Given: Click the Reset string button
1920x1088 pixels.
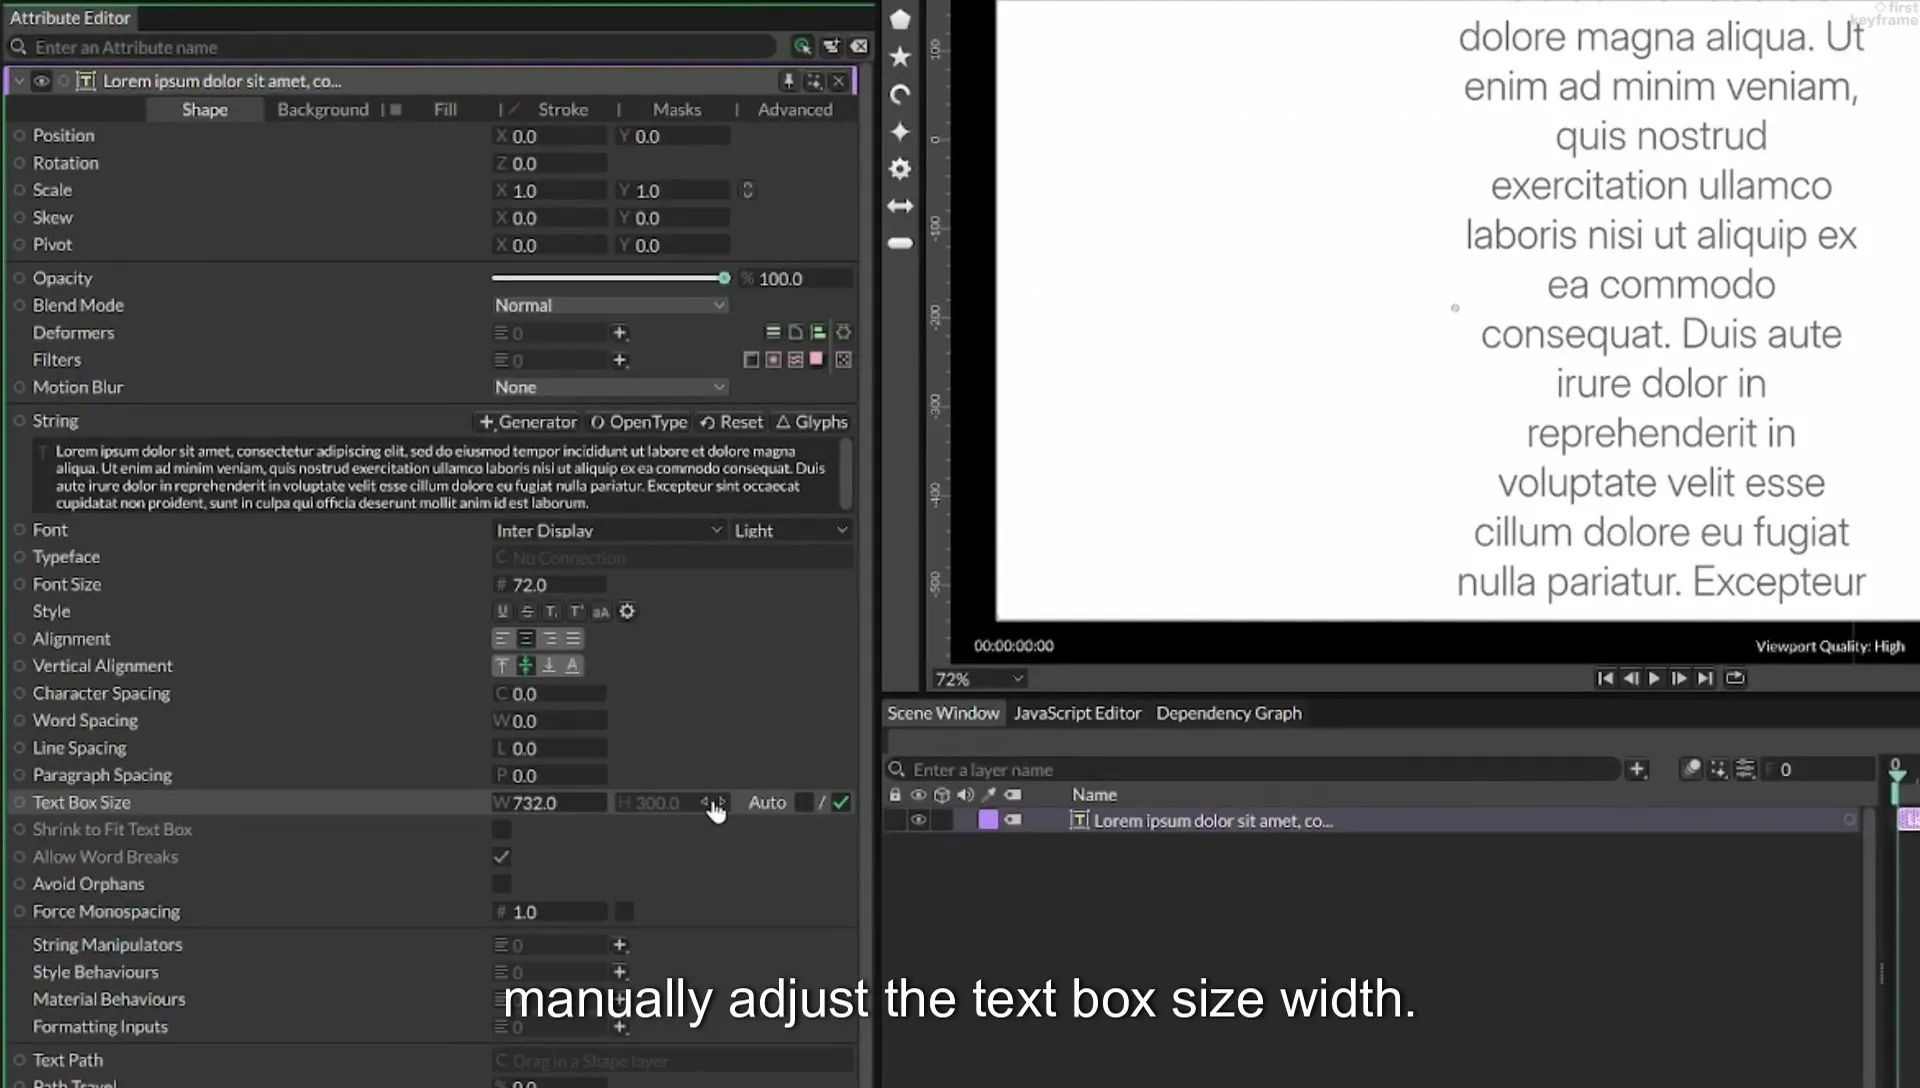Looking at the screenshot, I should (732, 422).
